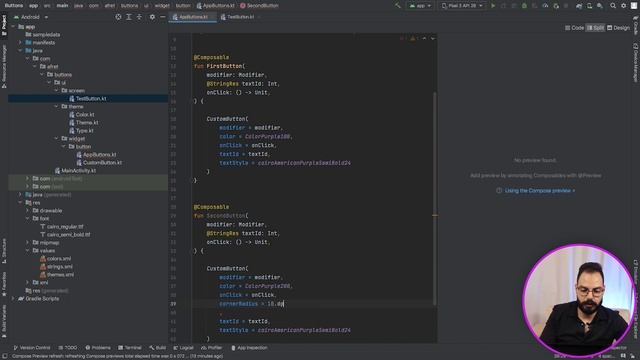Switch editor to Code view mode
The width and height of the screenshot is (640, 360).
coord(574,28)
